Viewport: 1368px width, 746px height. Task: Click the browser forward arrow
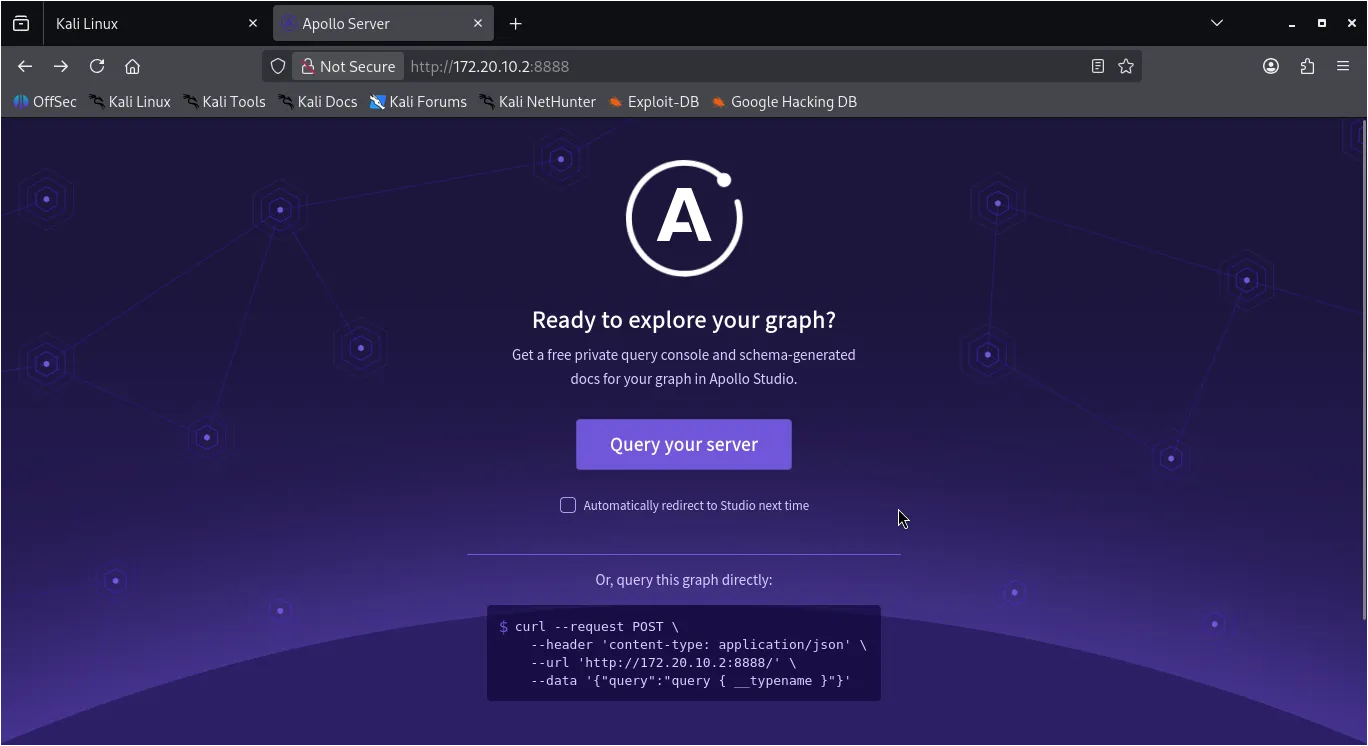[x=61, y=66]
